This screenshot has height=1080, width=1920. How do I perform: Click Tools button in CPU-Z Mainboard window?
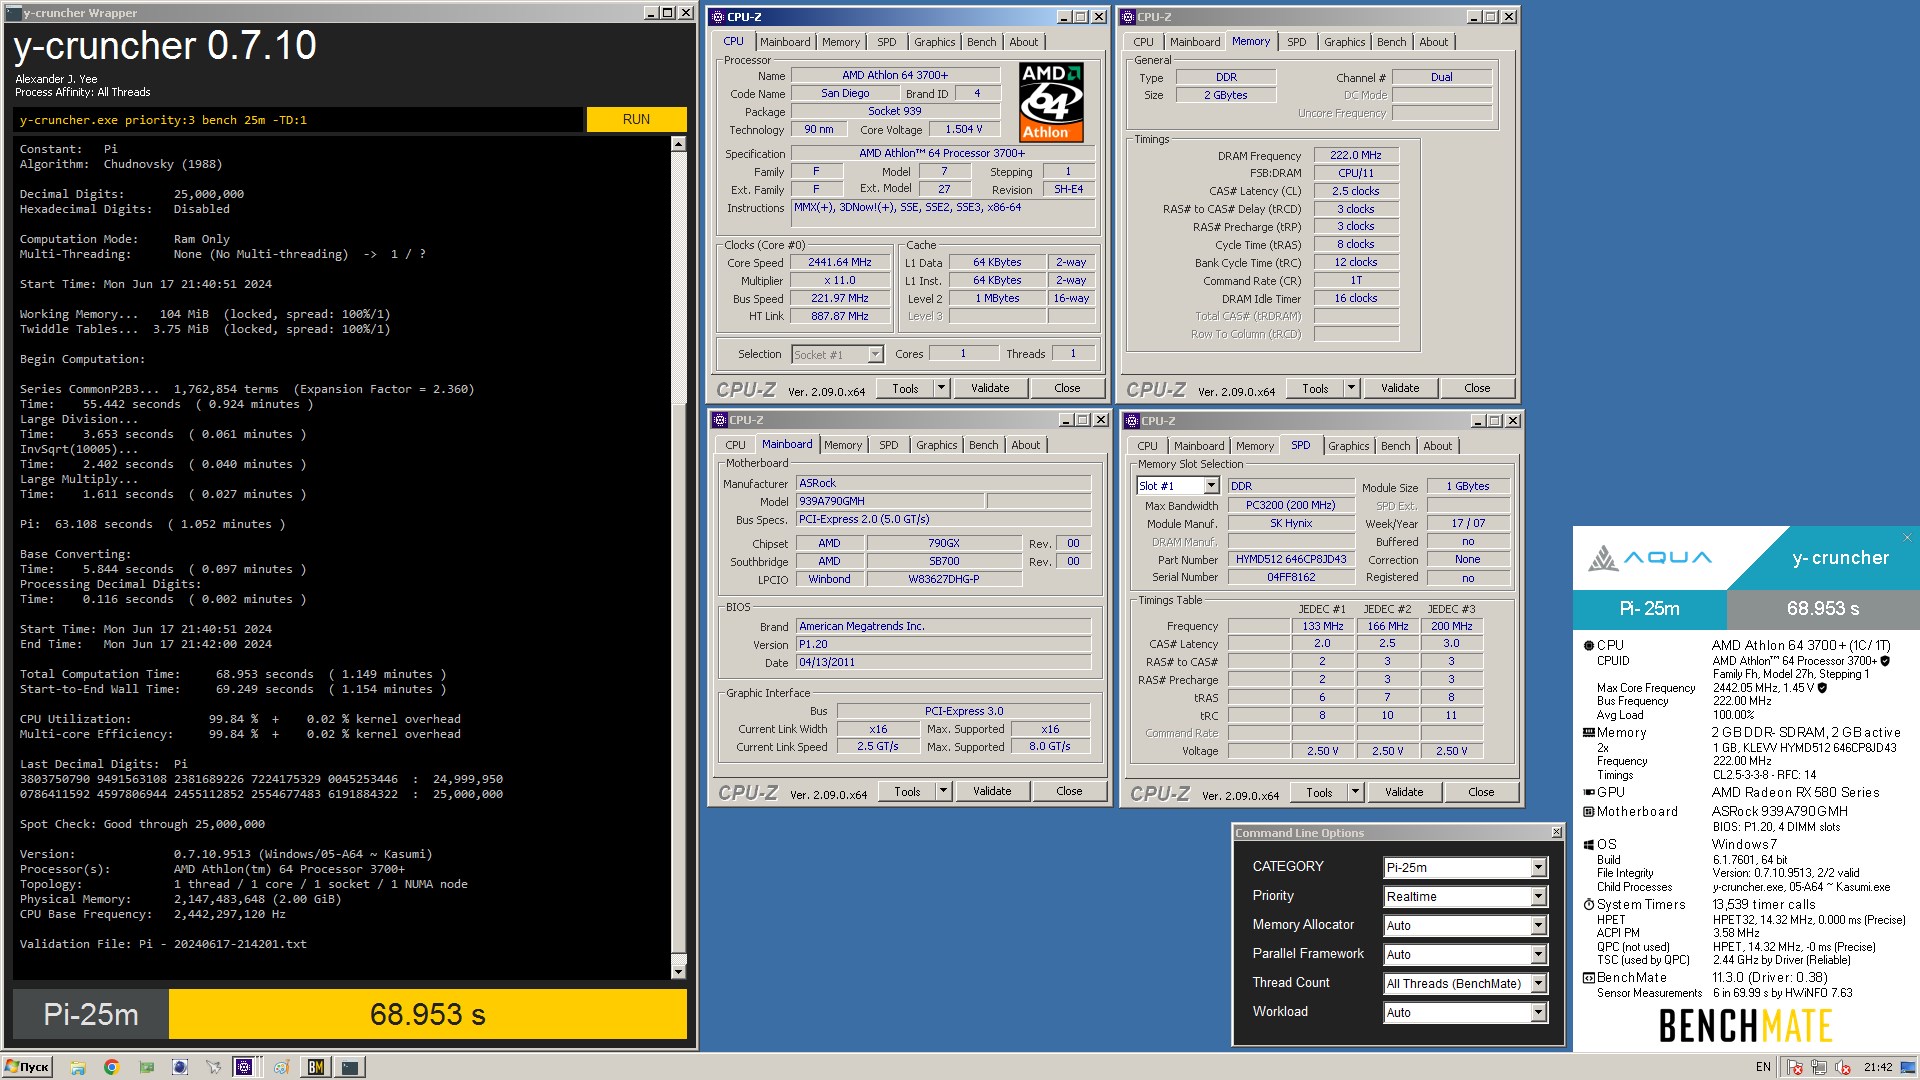tap(907, 791)
